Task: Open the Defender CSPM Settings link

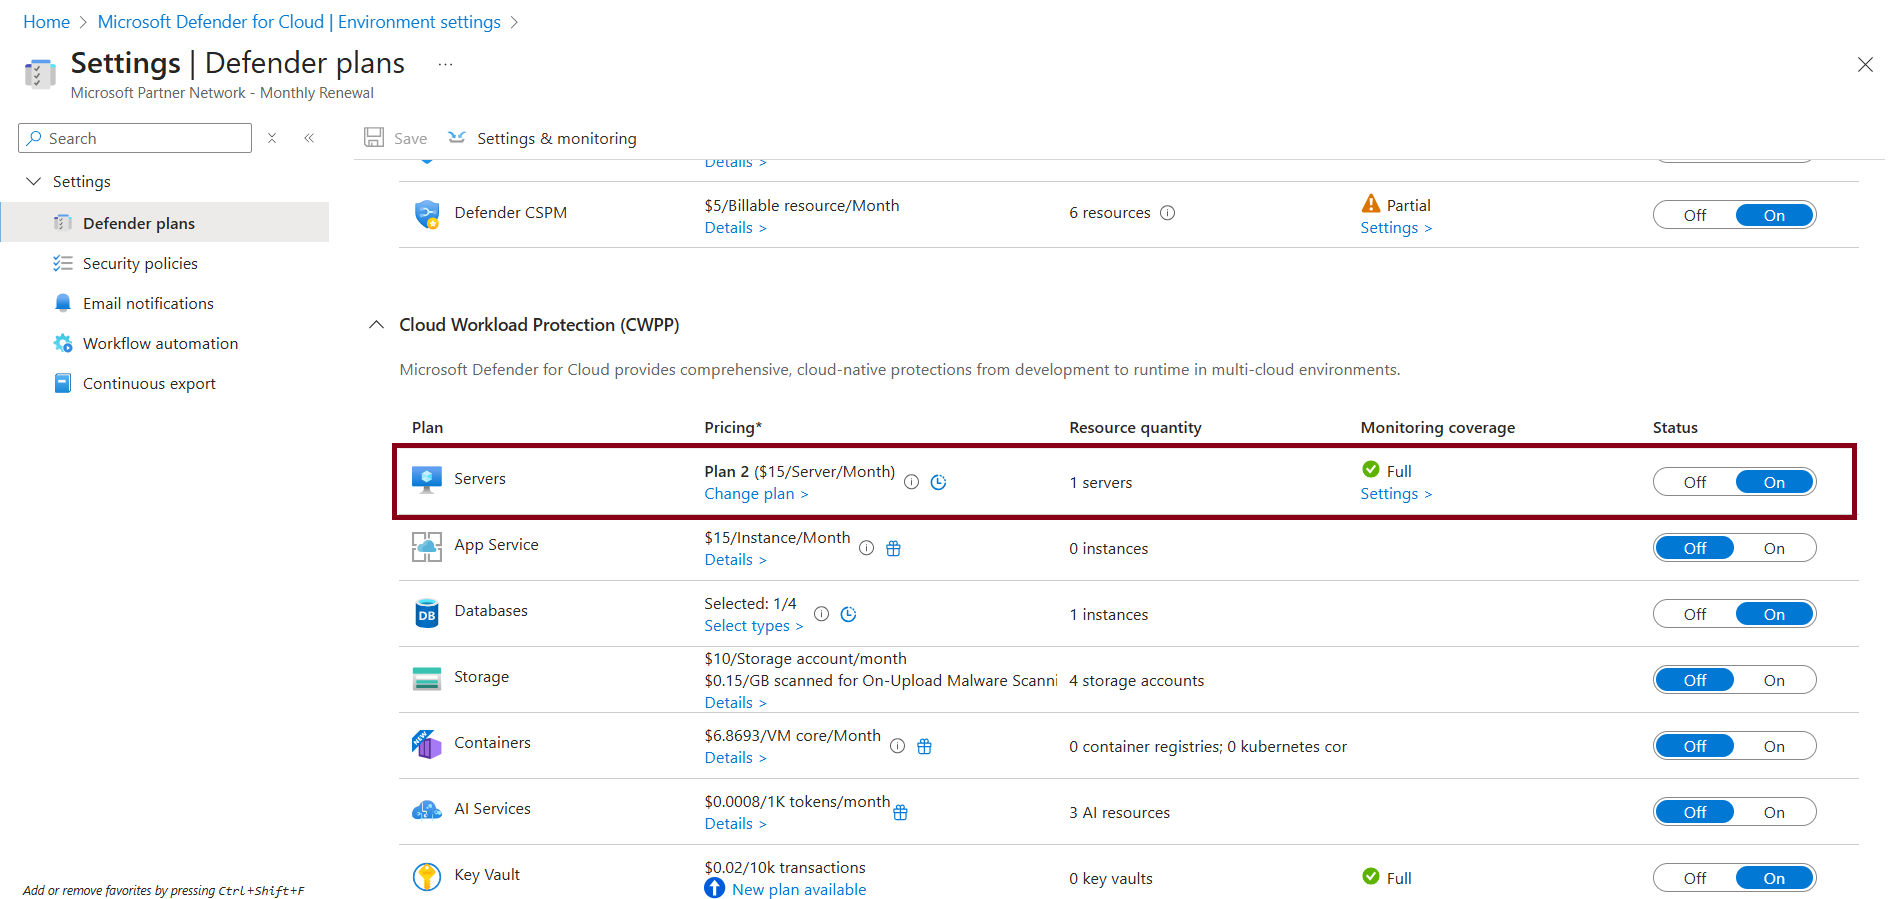Action: [1396, 228]
